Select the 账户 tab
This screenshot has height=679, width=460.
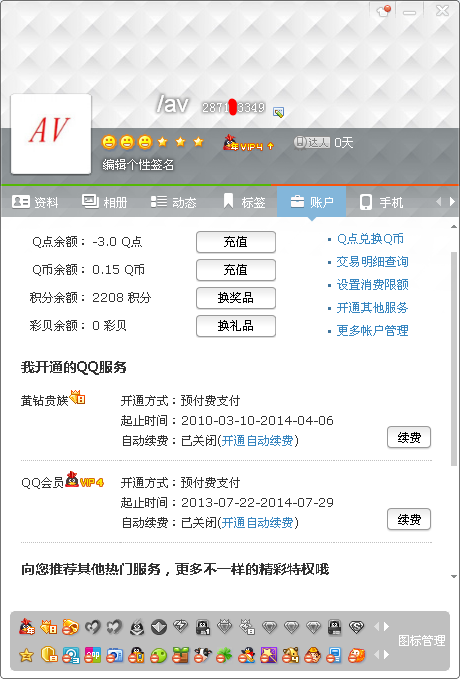click(311, 202)
